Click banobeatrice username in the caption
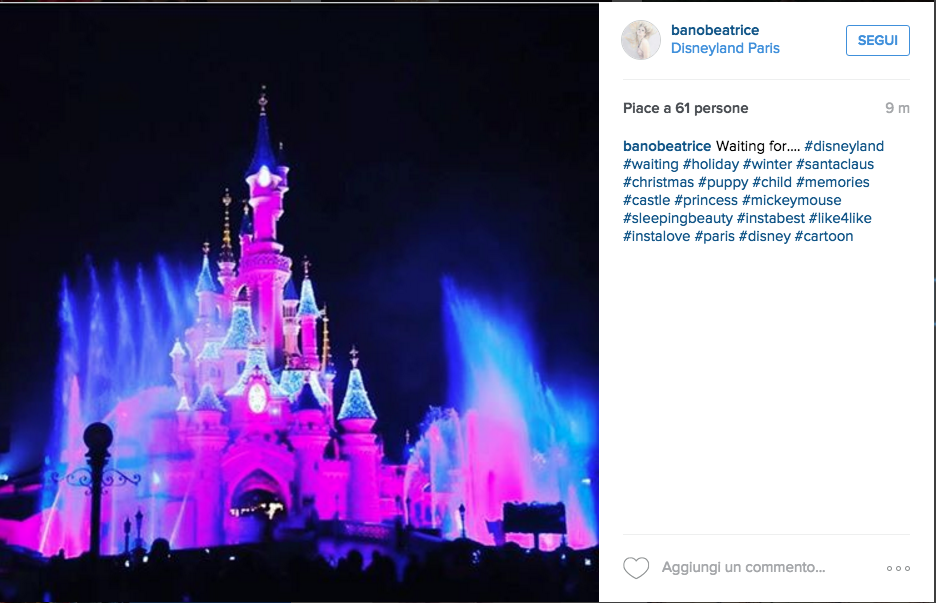The height and width of the screenshot is (603, 936). point(667,146)
